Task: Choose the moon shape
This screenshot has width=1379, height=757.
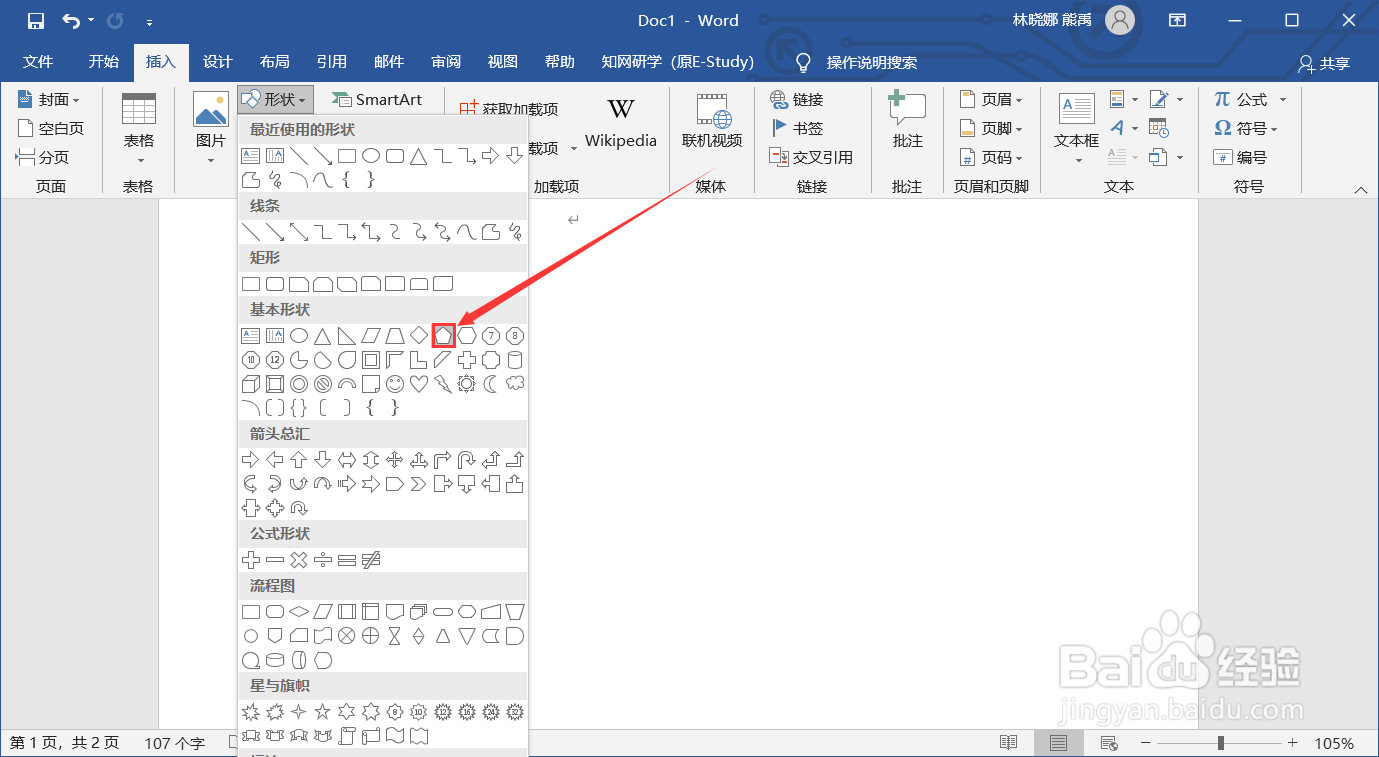Action: 491,383
